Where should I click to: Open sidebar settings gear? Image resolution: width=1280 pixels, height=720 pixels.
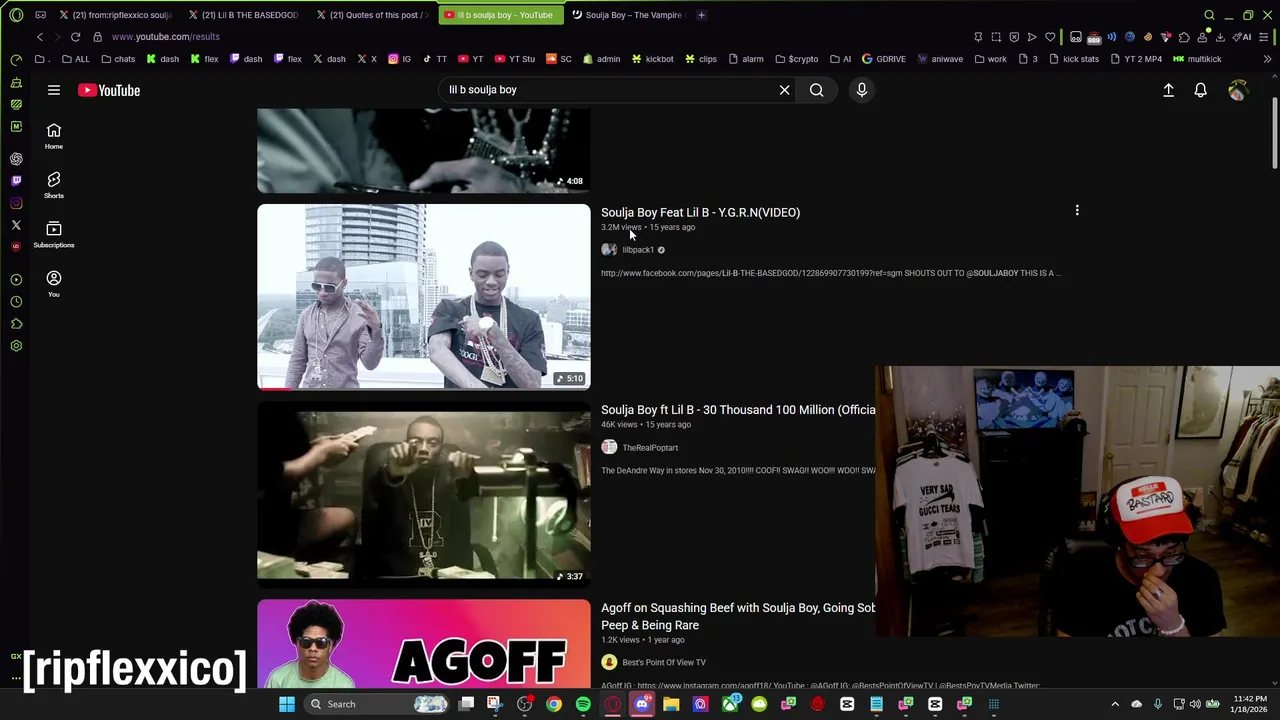click(x=16, y=346)
